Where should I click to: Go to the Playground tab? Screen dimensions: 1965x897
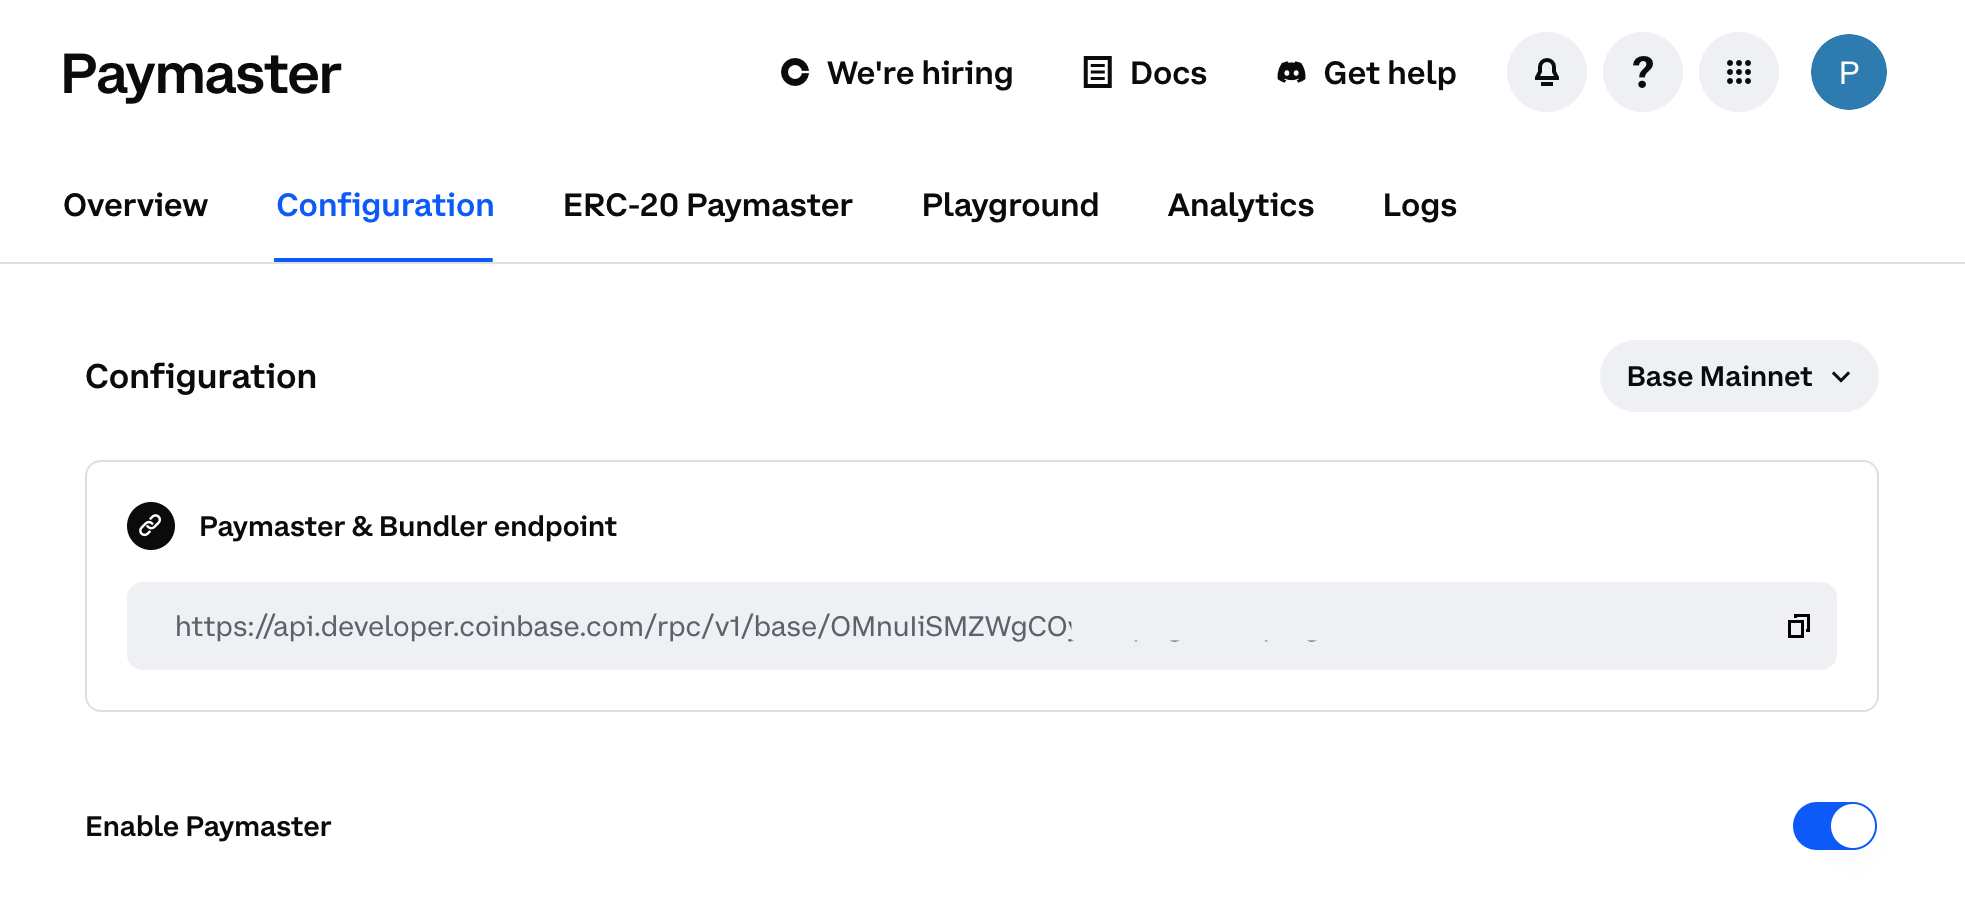(1009, 205)
